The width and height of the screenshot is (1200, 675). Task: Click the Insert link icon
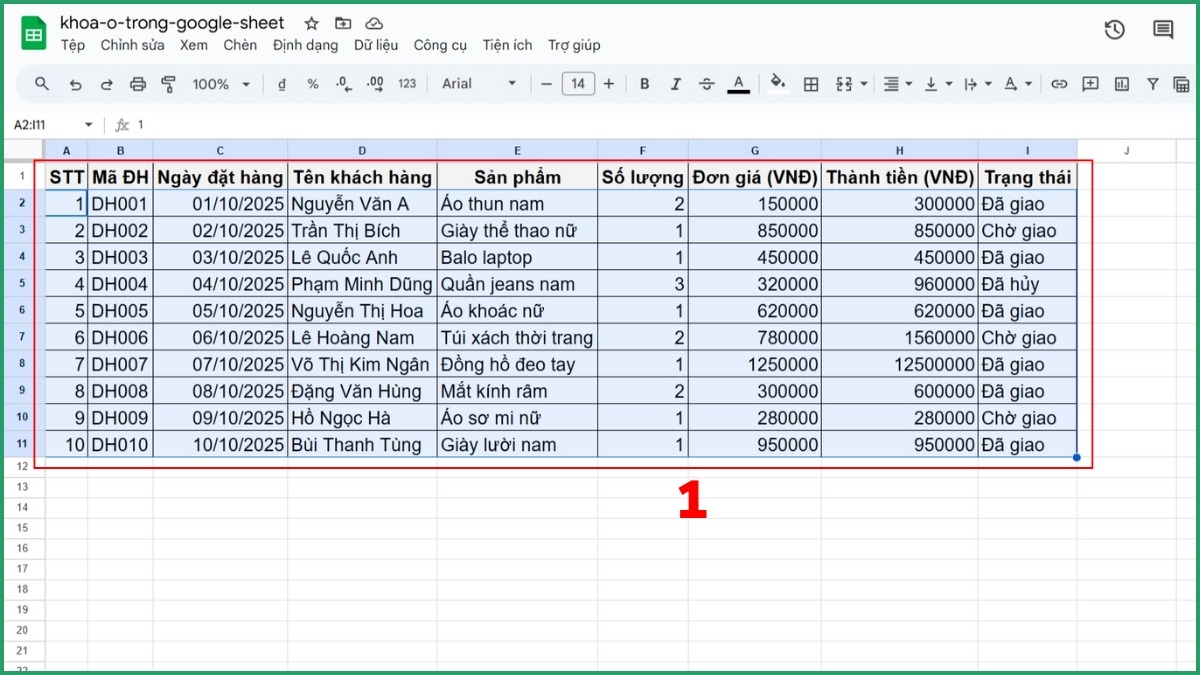coord(1059,84)
